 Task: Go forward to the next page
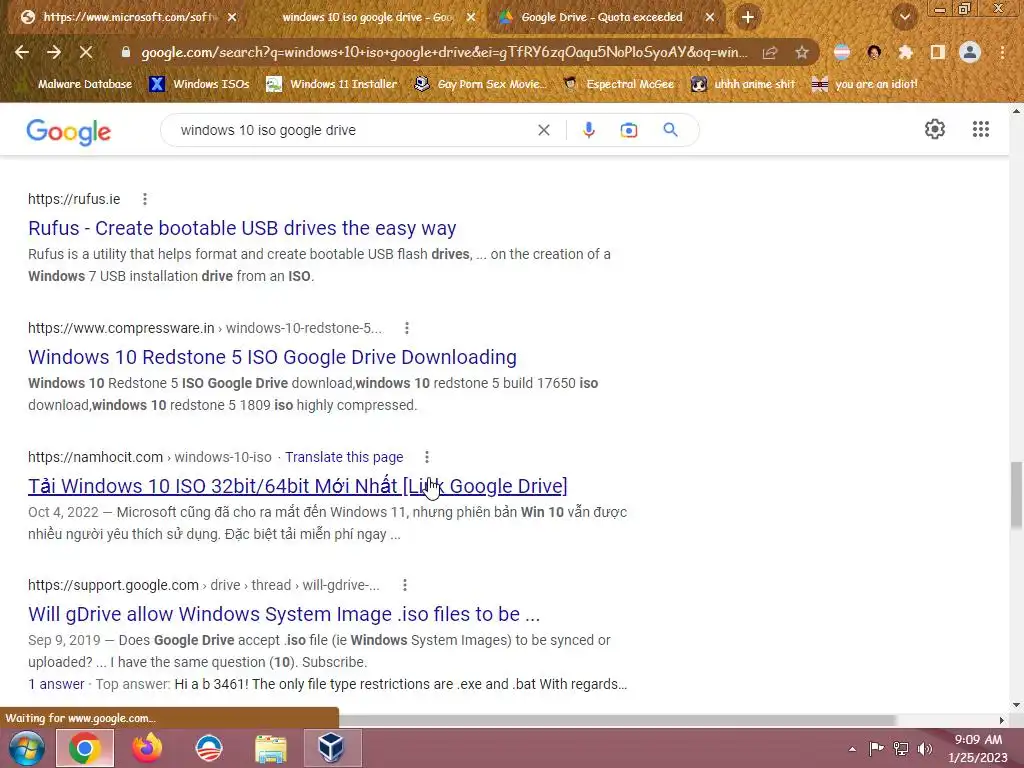(x=54, y=52)
